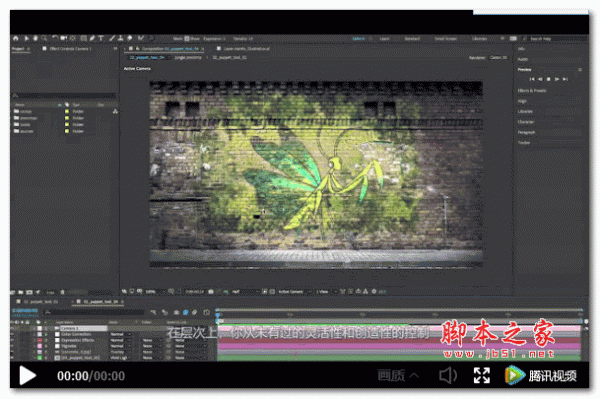Screen dimensions: 600x399
Task: Click the Search Help field
Action: pos(555,39)
